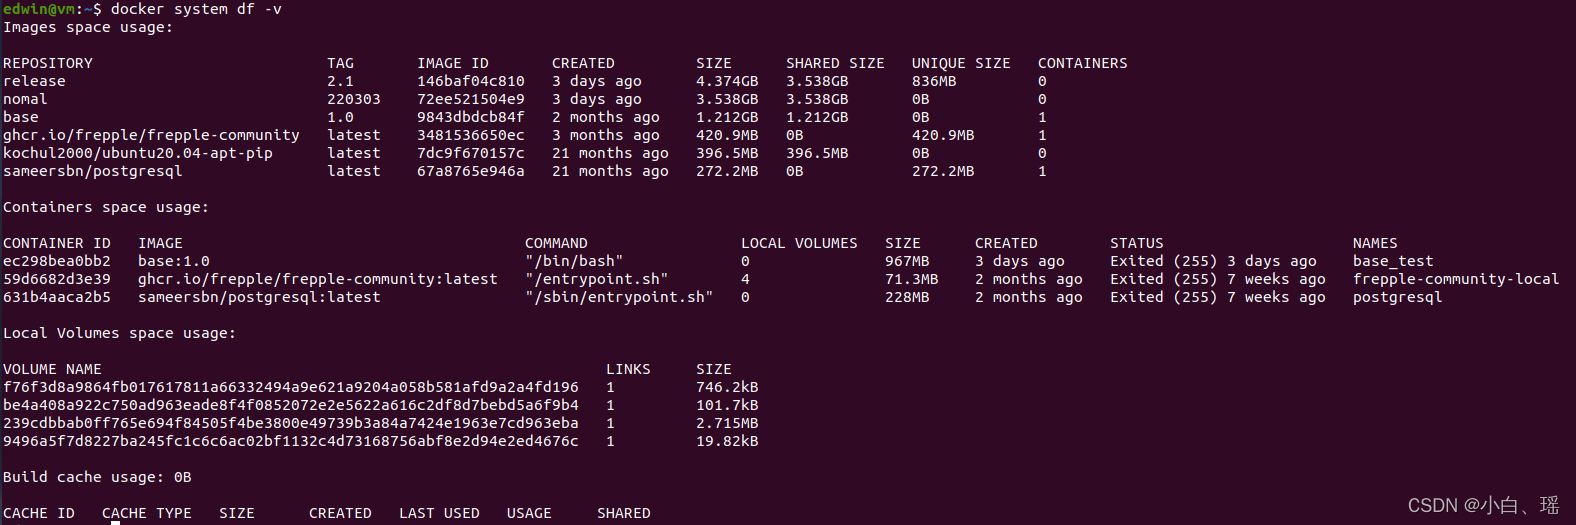1576x525 pixels.
Task: Click the 'frepple-community-local' container name
Action: point(1456,279)
